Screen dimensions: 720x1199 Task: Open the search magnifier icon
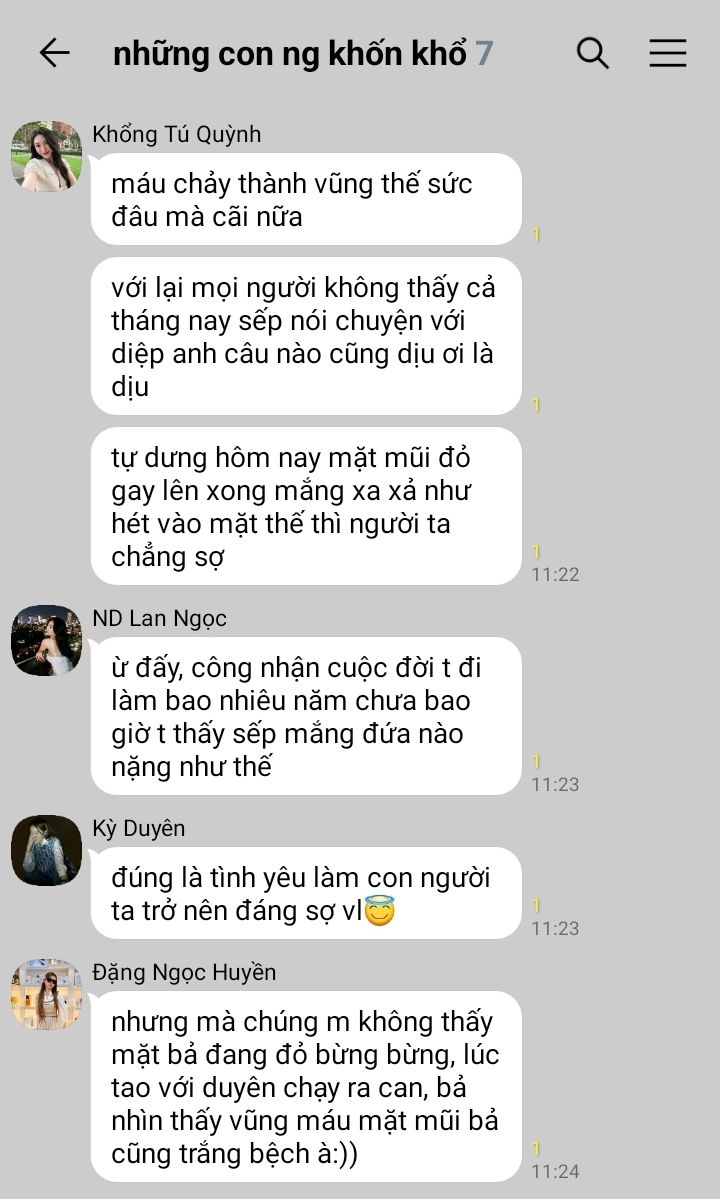[x=592, y=54]
